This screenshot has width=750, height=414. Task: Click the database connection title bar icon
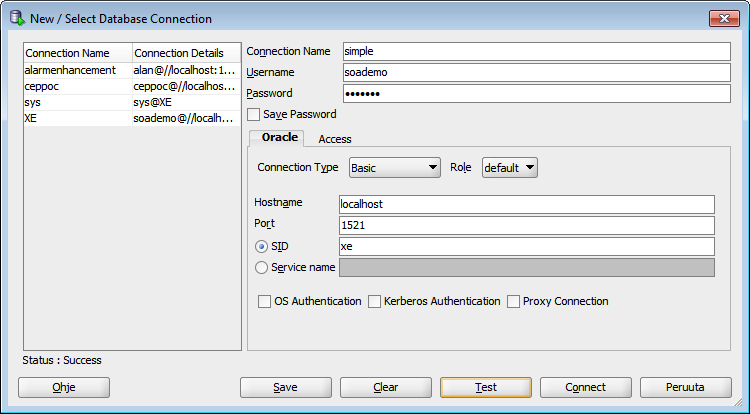17,19
